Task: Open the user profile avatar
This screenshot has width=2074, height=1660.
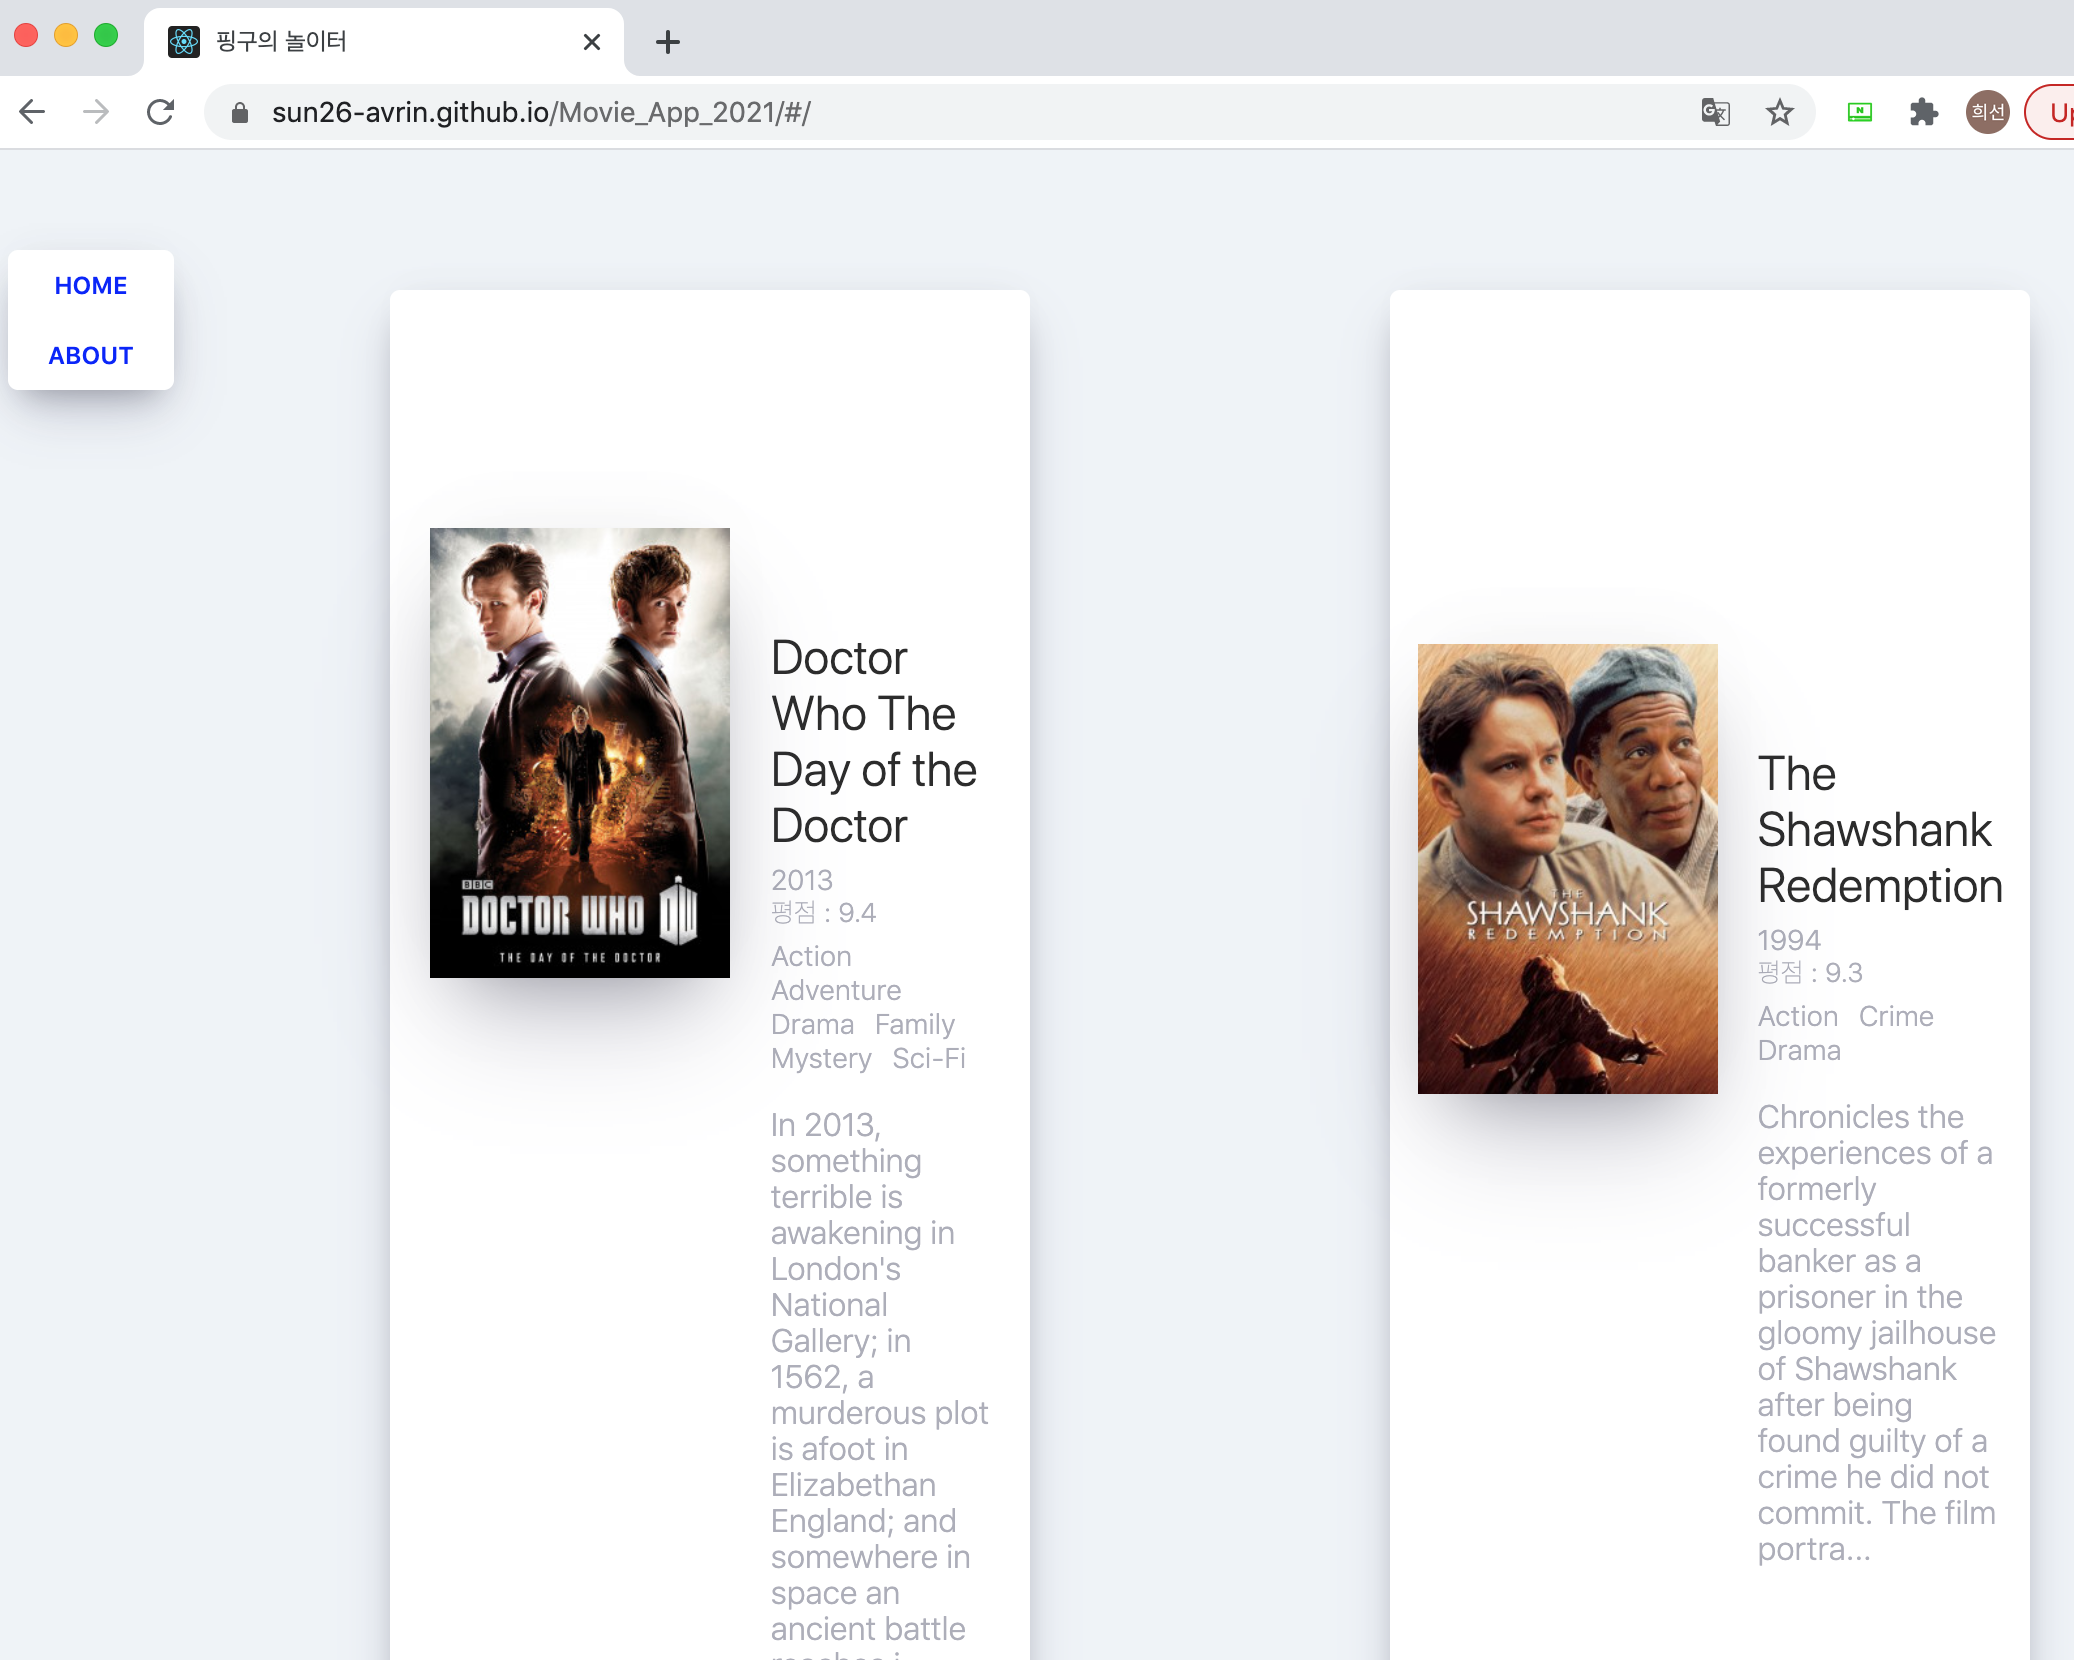Action: tap(1987, 112)
